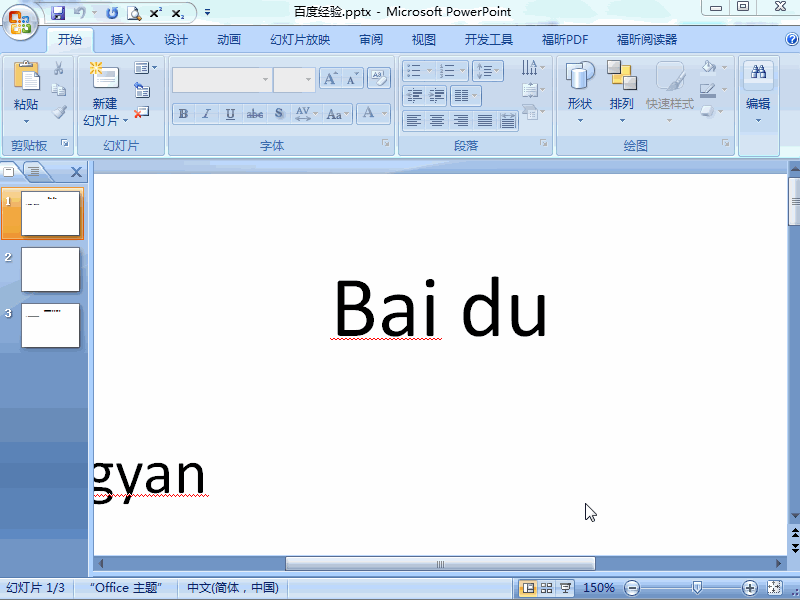Increase the list indent level
This screenshot has width=800, height=600.
click(x=436, y=95)
